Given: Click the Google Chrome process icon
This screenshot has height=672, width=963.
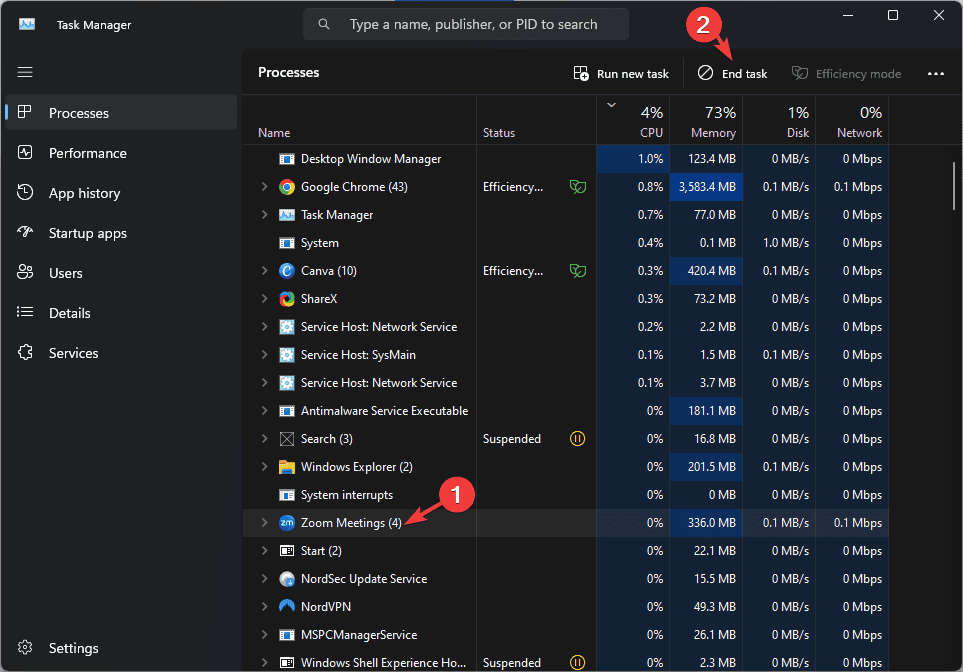Looking at the screenshot, I should click(287, 187).
